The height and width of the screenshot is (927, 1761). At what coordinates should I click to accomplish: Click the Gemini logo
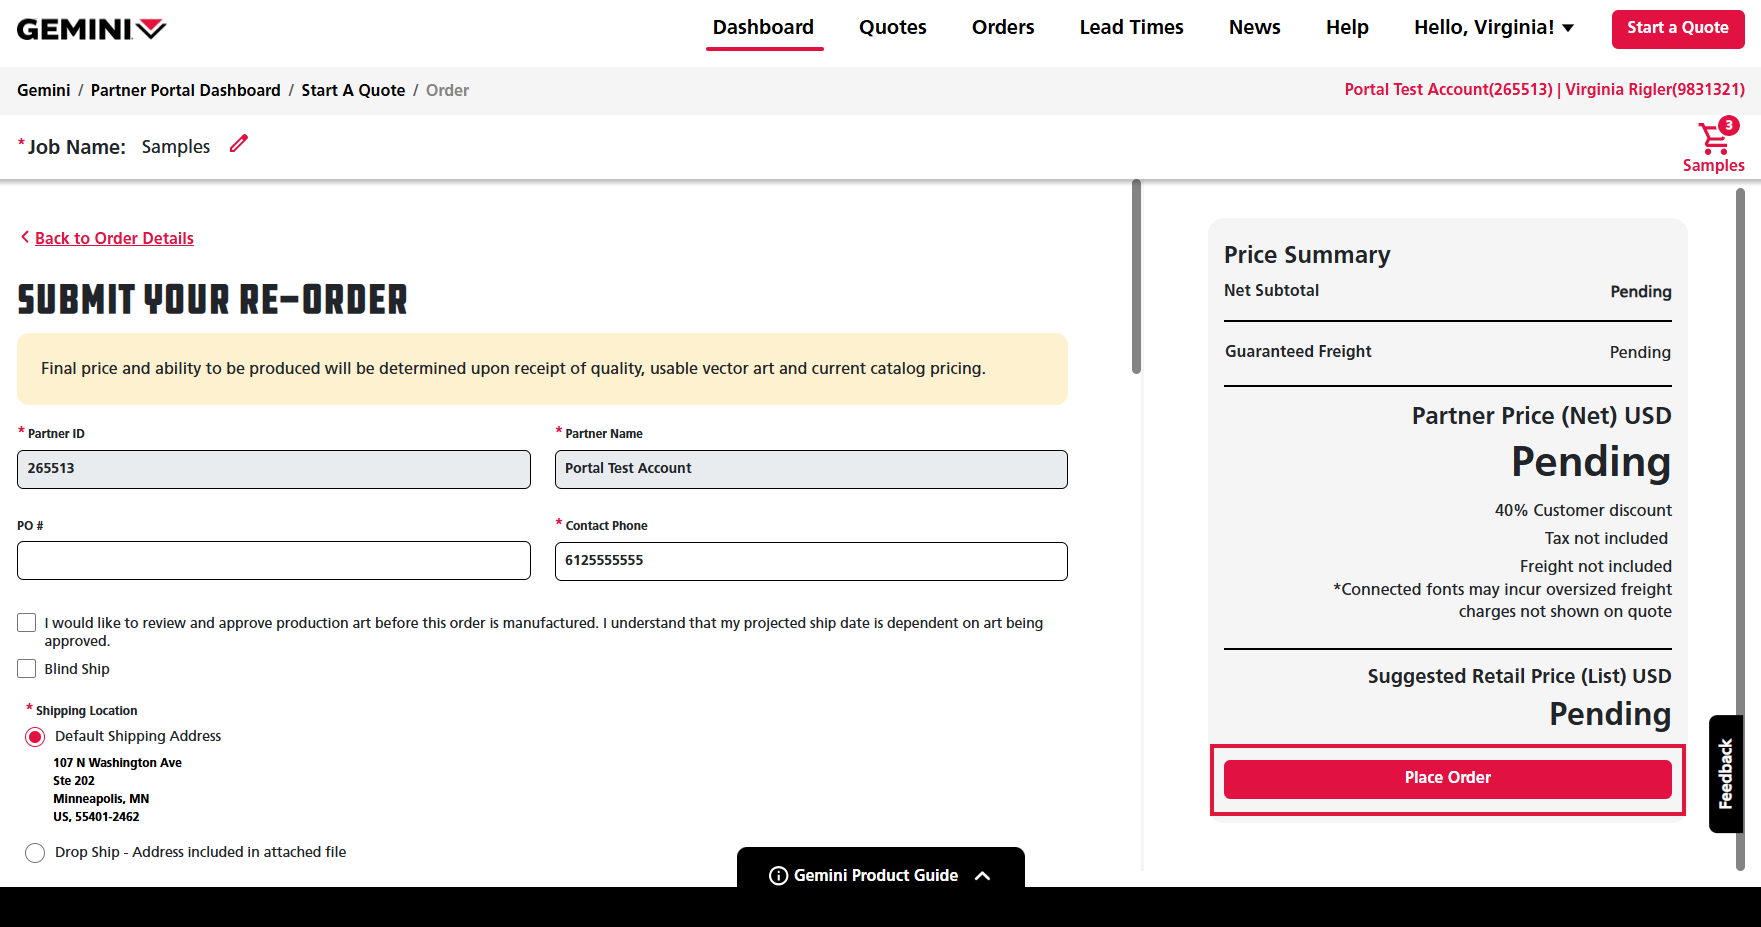tap(91, 29)
